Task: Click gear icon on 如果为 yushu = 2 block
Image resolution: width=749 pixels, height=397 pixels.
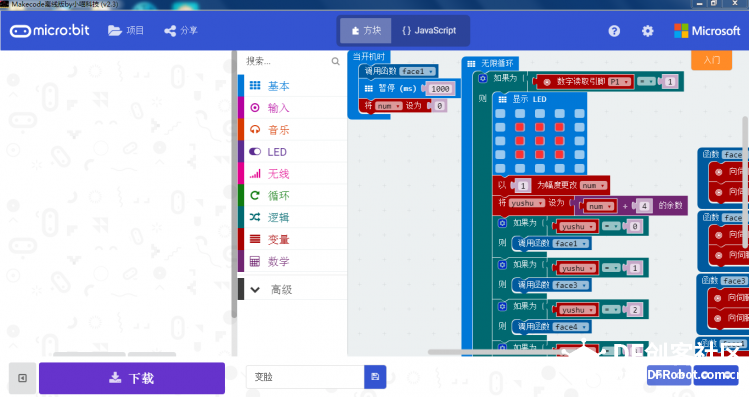Action: (x=503, y=306)
